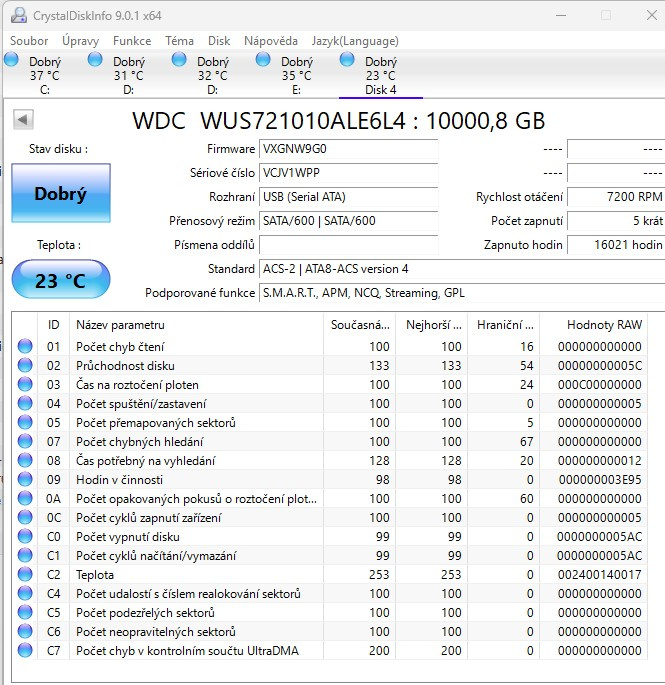665x685 pixels.
Task: Click the serial number field VCJV1WPP
Action: coord(348,173)
